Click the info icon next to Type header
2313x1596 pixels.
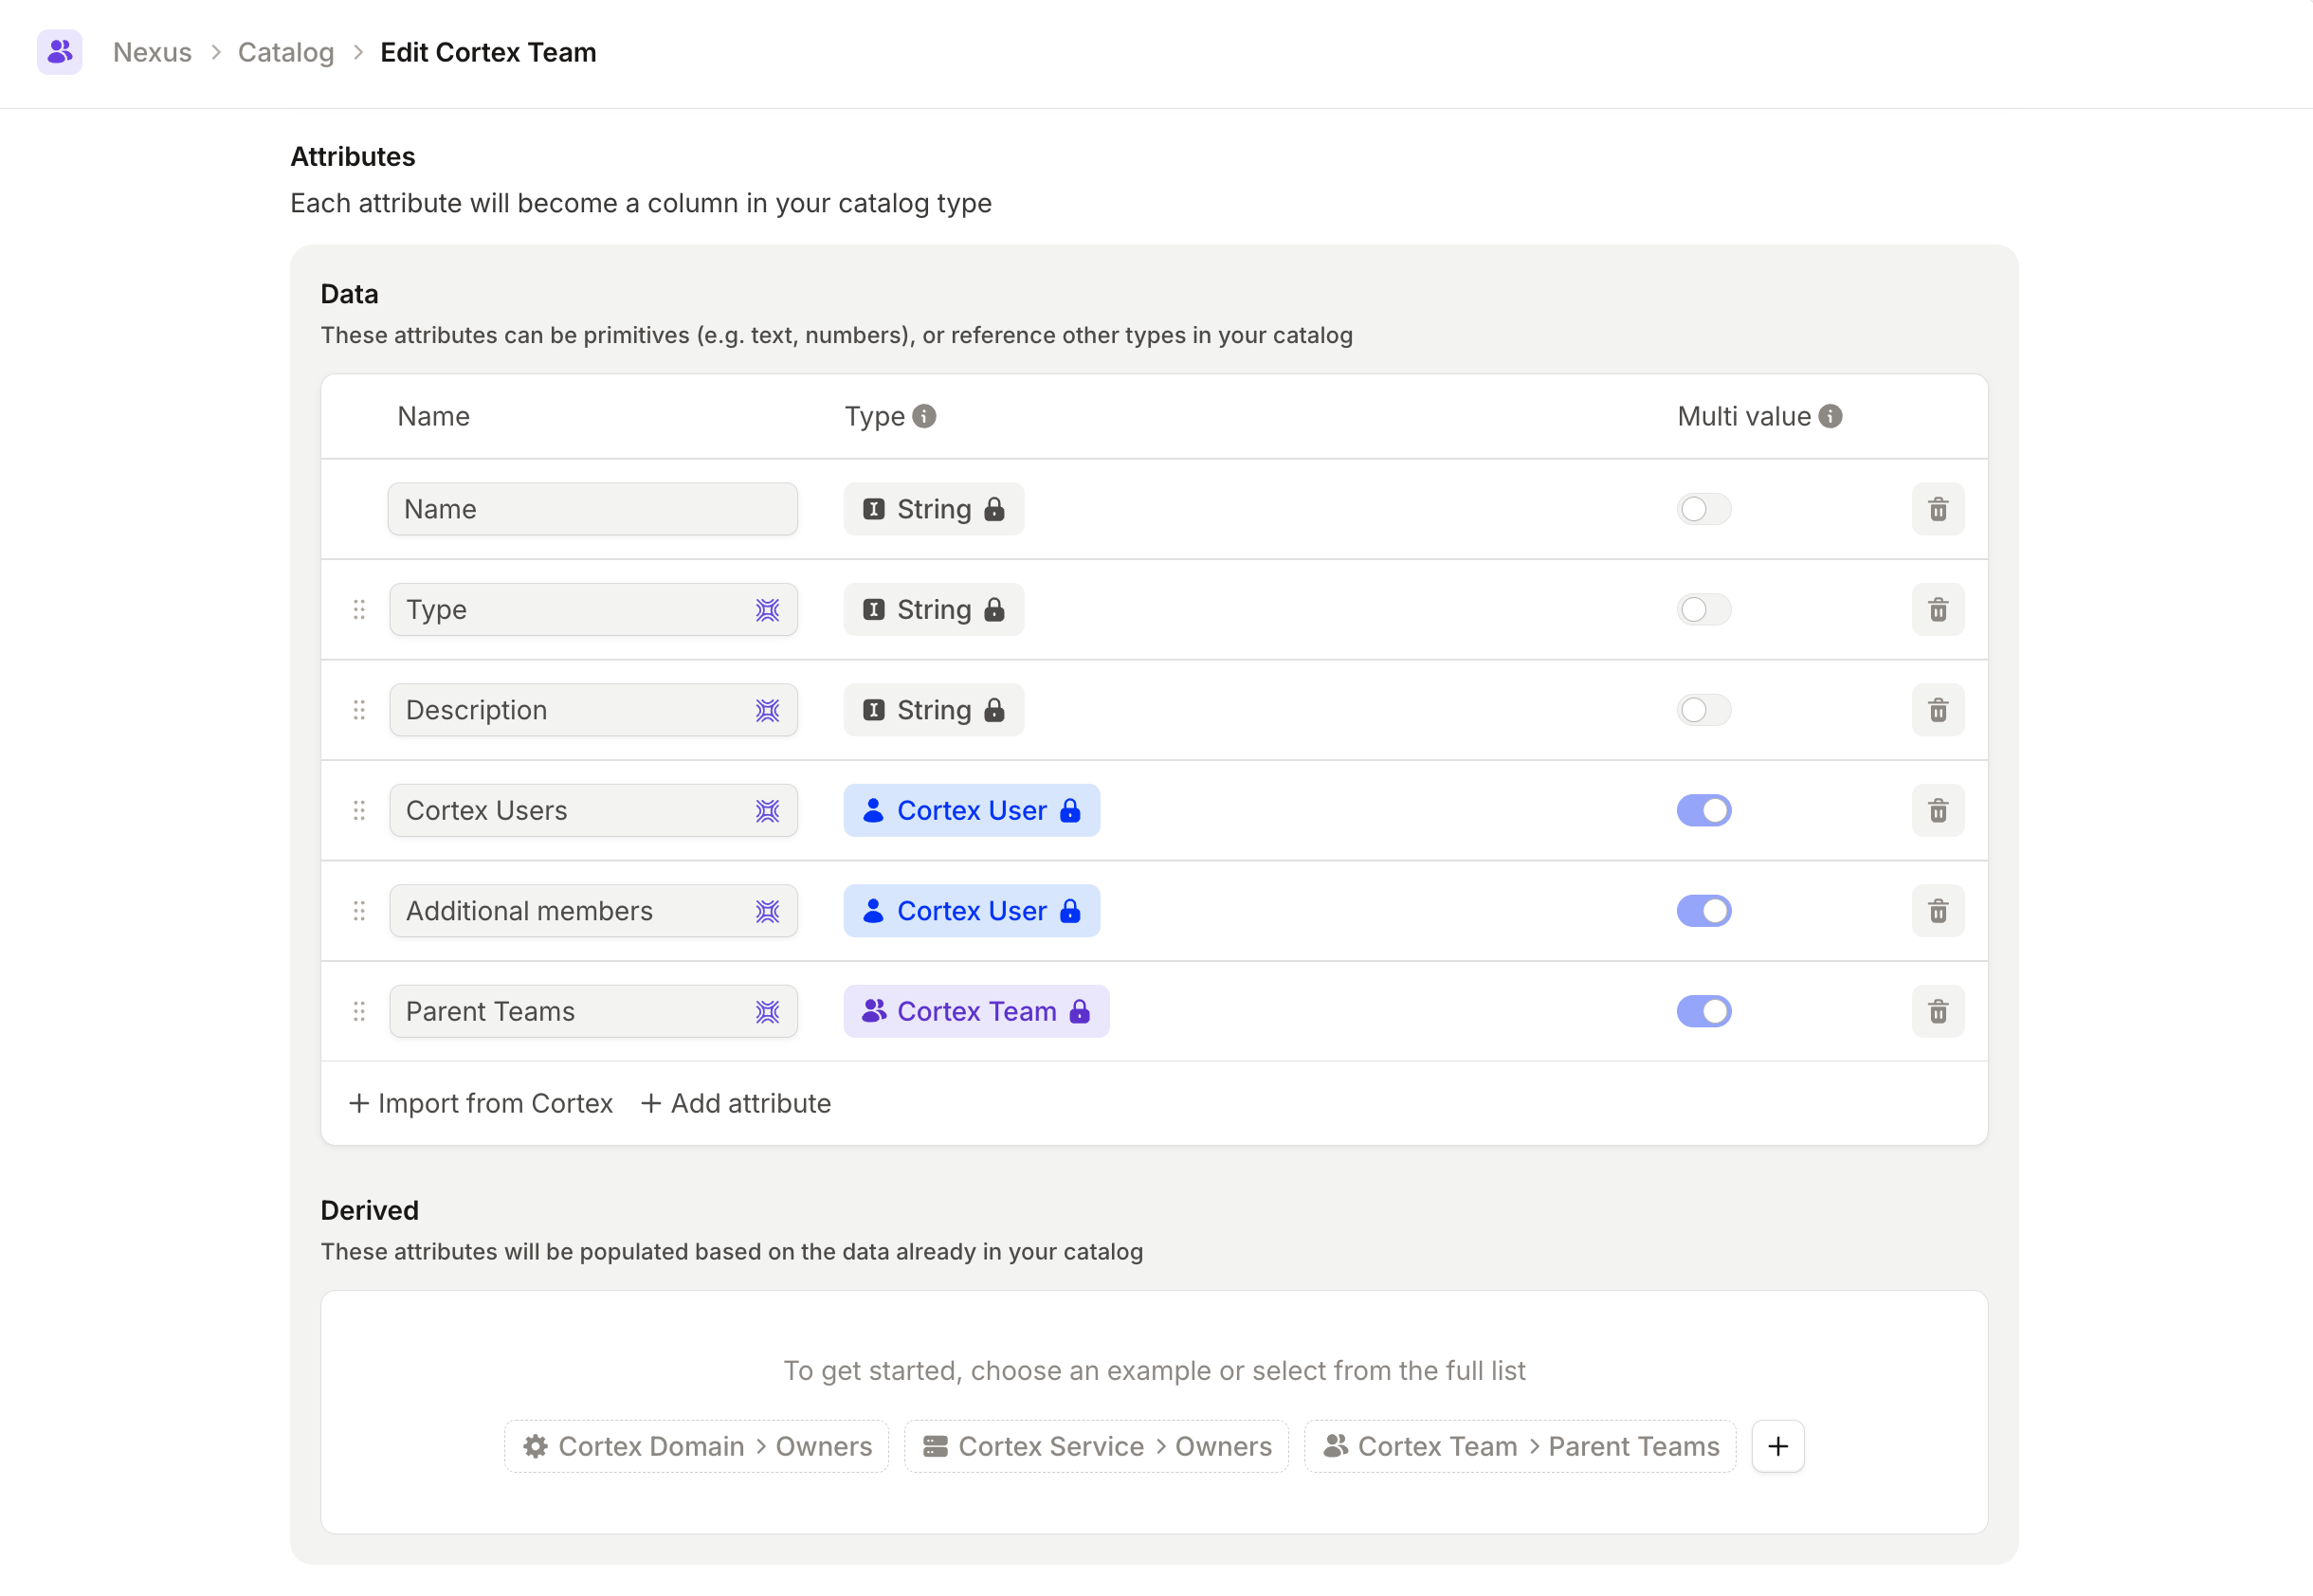pyautogui.click(x=924, y=416)
